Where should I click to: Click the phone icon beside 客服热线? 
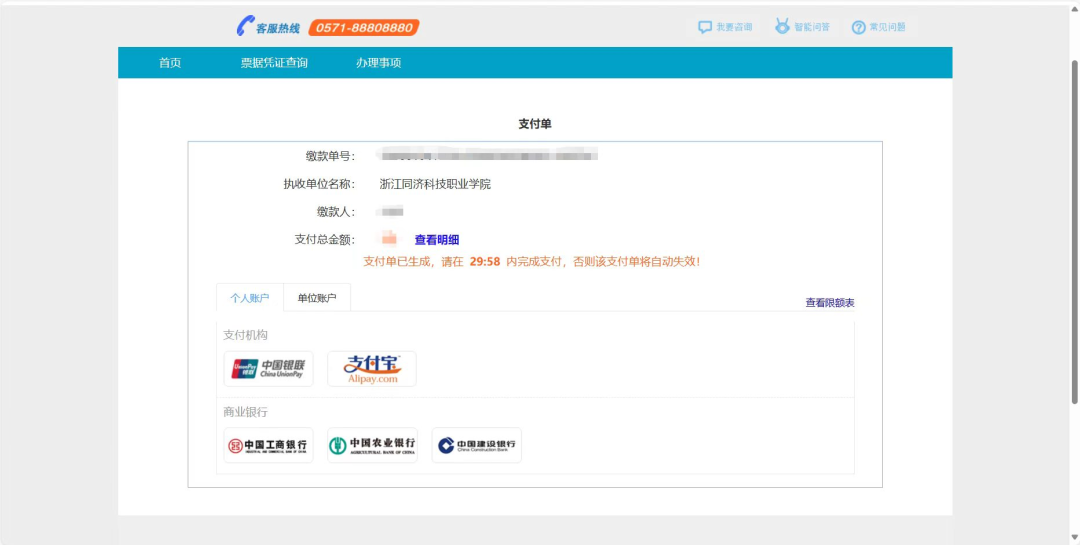245,27
